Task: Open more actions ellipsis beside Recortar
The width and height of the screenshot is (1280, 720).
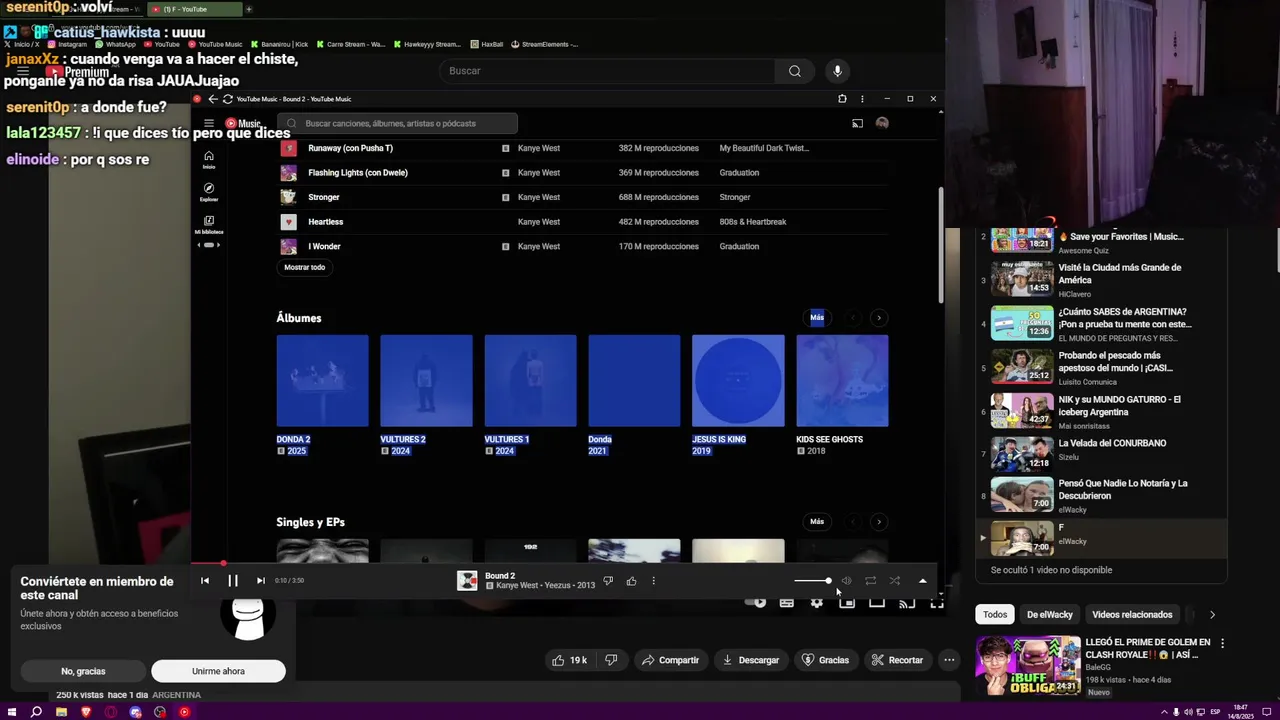Action: (949, 660)
